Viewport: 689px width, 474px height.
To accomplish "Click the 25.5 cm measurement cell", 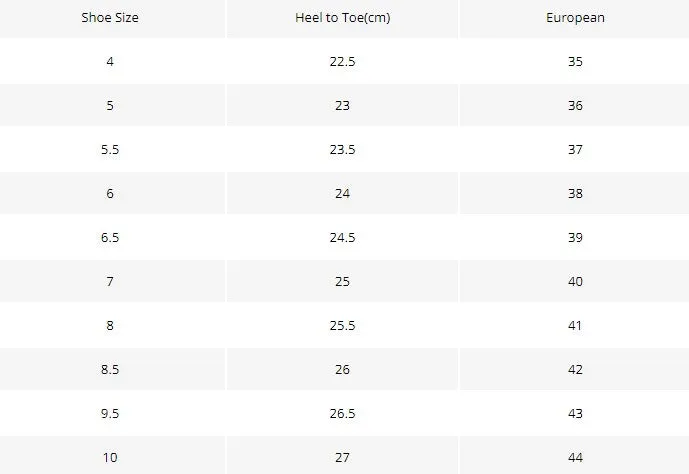I will point(342,325).
